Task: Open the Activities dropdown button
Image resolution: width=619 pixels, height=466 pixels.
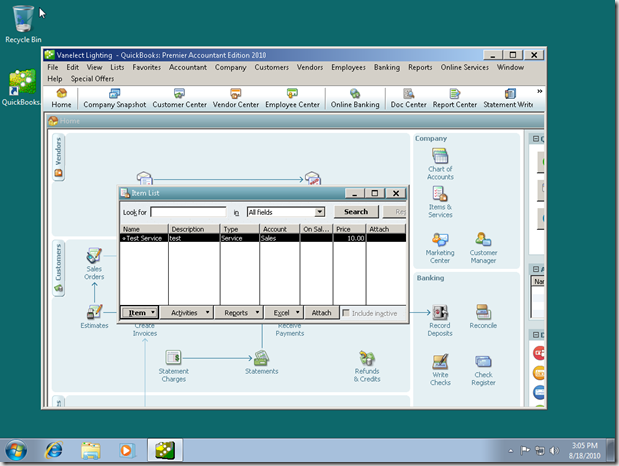Action: (187, 312)
